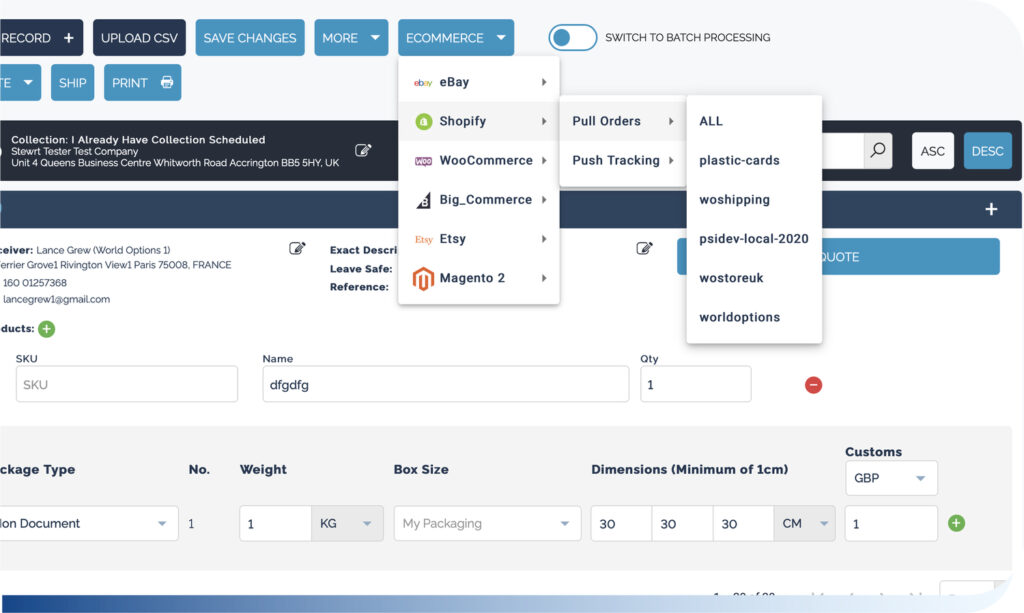Click the SAVE CHANGES button

coord(249,37)
